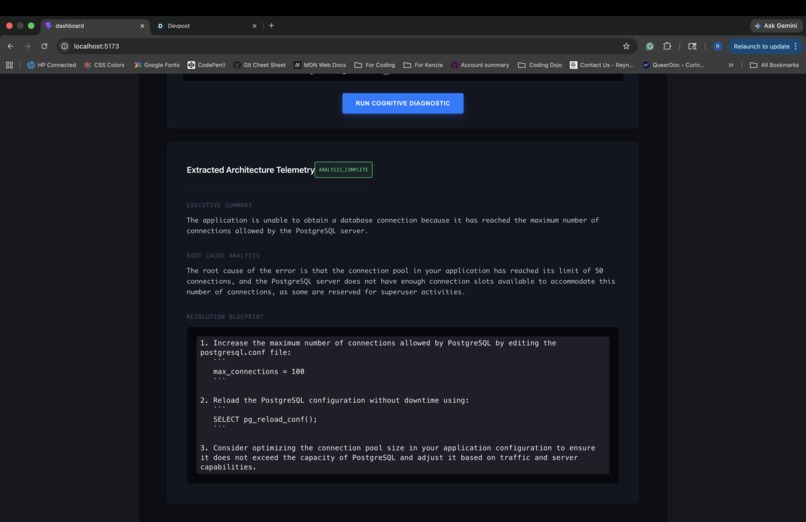Open the apps grid in bookmarks bar

tap(9, 65)
